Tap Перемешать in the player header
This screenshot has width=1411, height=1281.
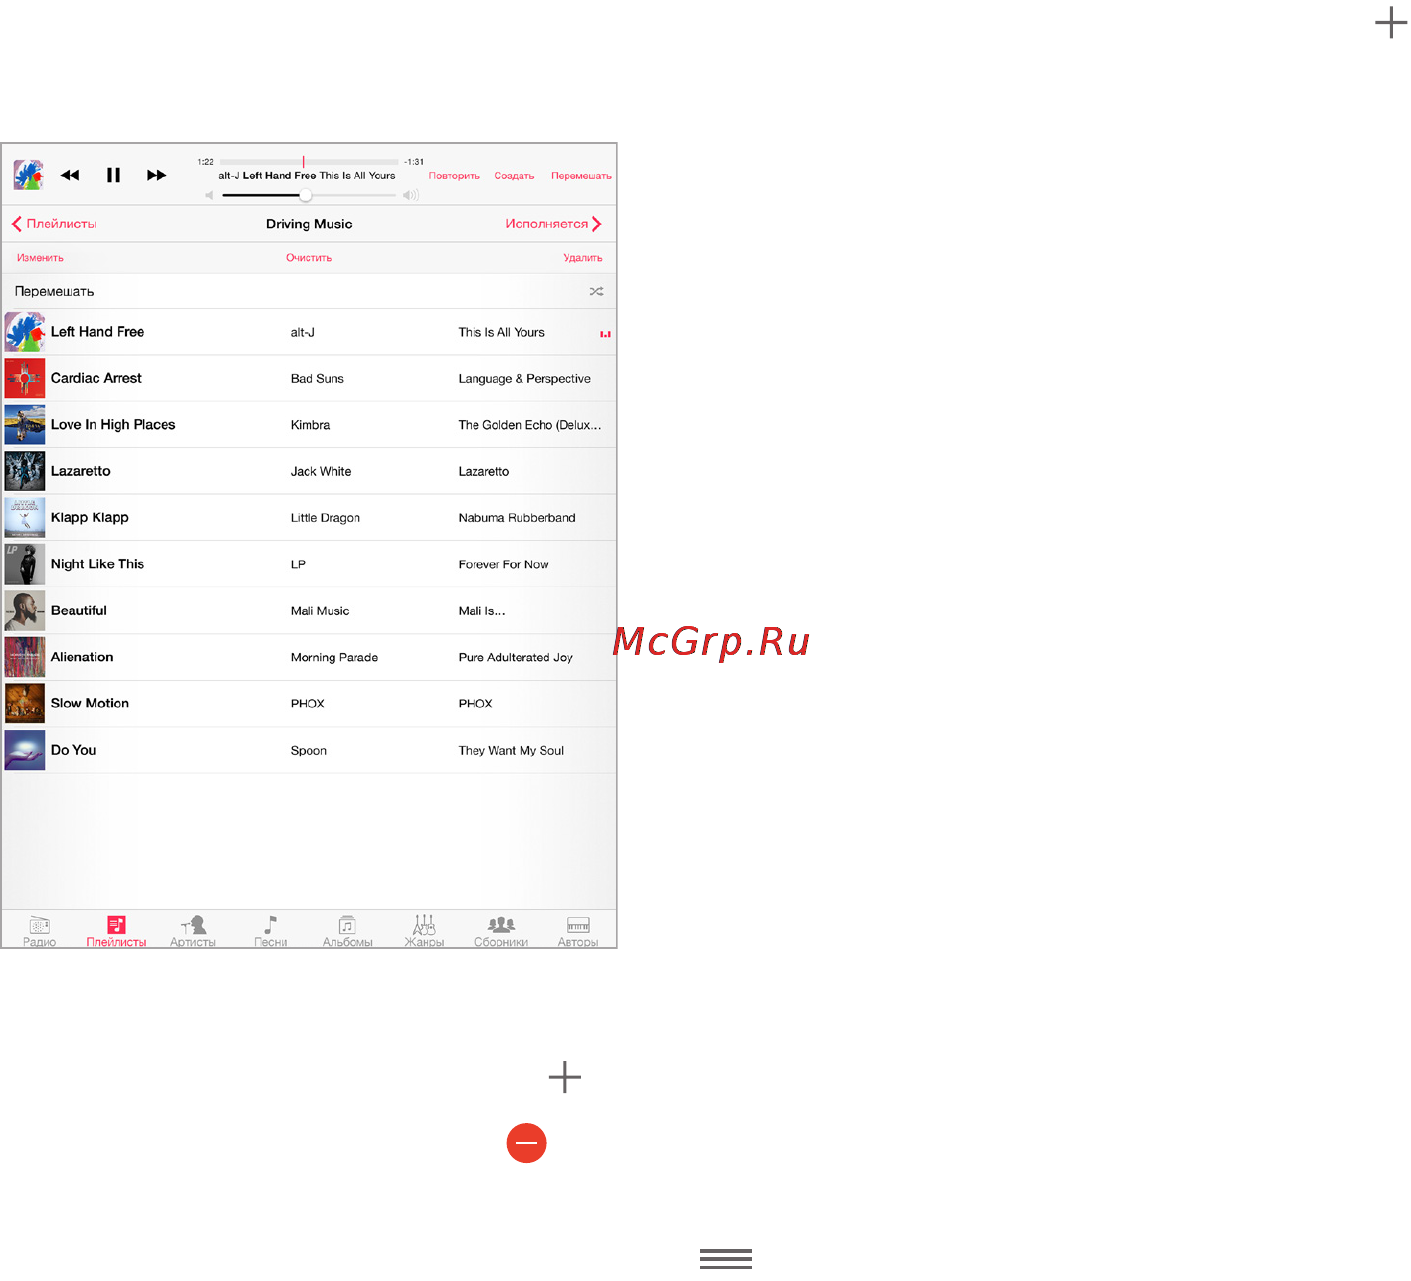[x=581, y=176]
